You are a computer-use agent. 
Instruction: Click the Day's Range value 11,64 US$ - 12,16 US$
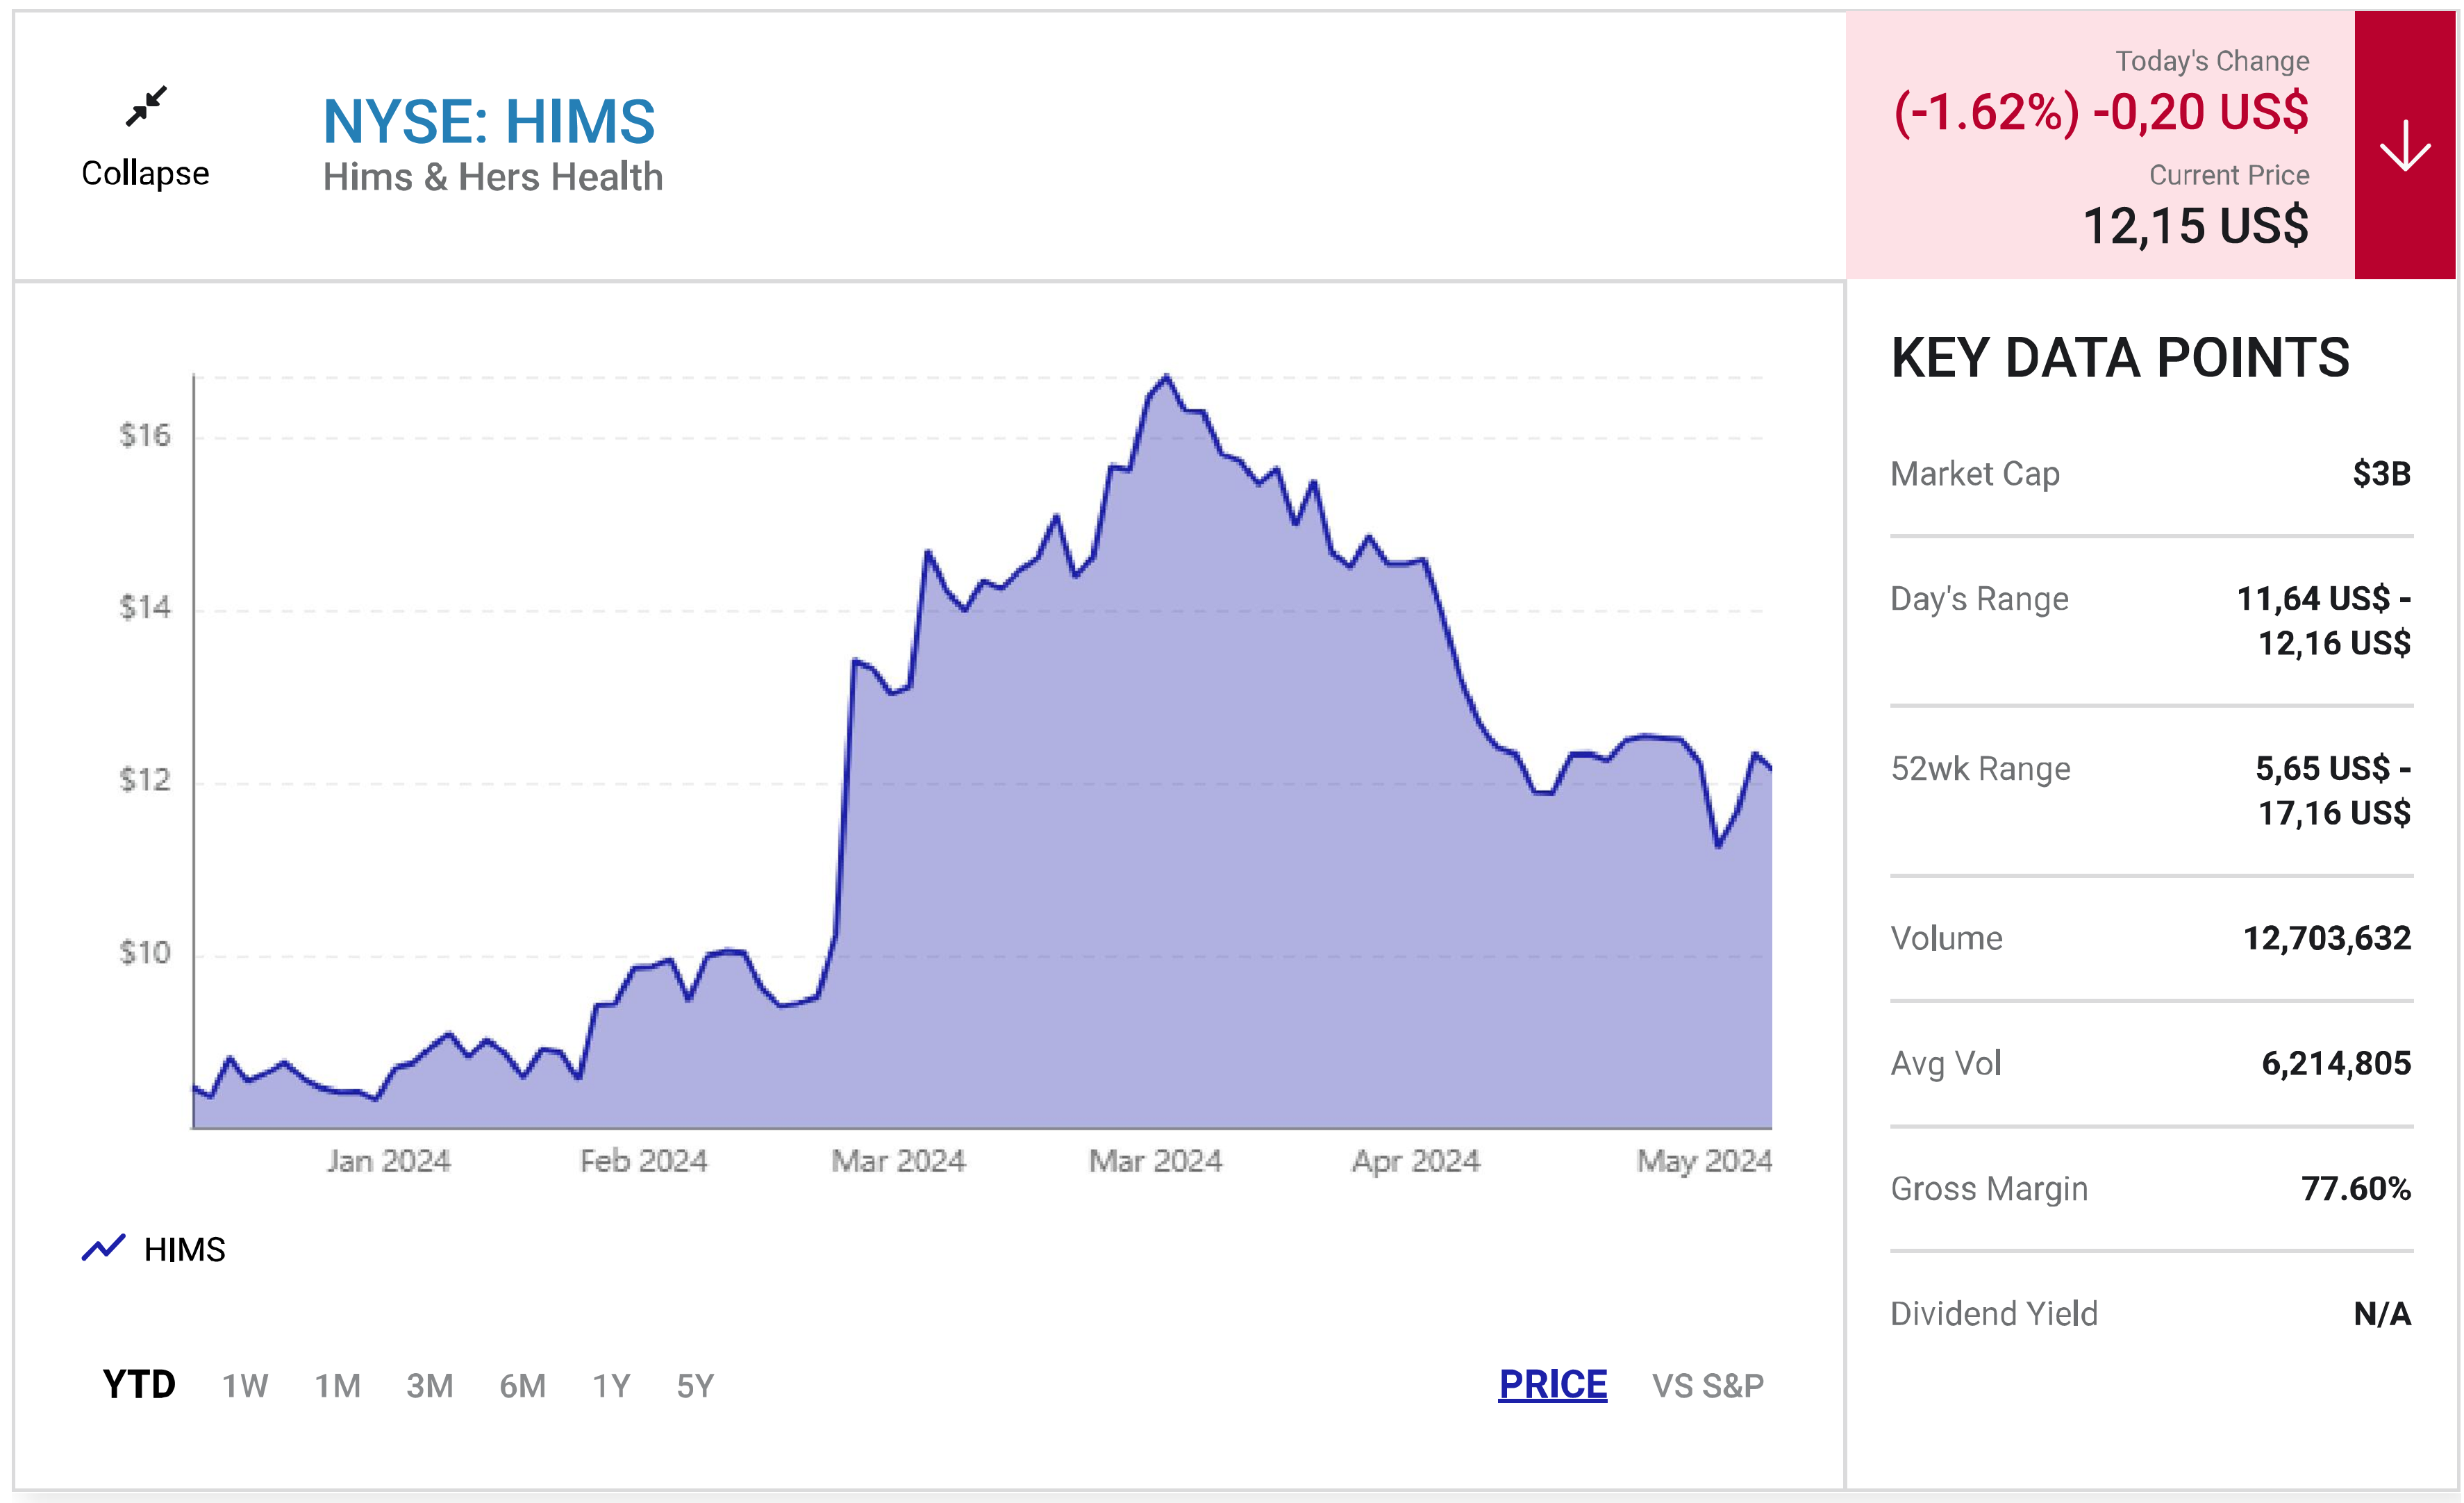click(2323, 620)
